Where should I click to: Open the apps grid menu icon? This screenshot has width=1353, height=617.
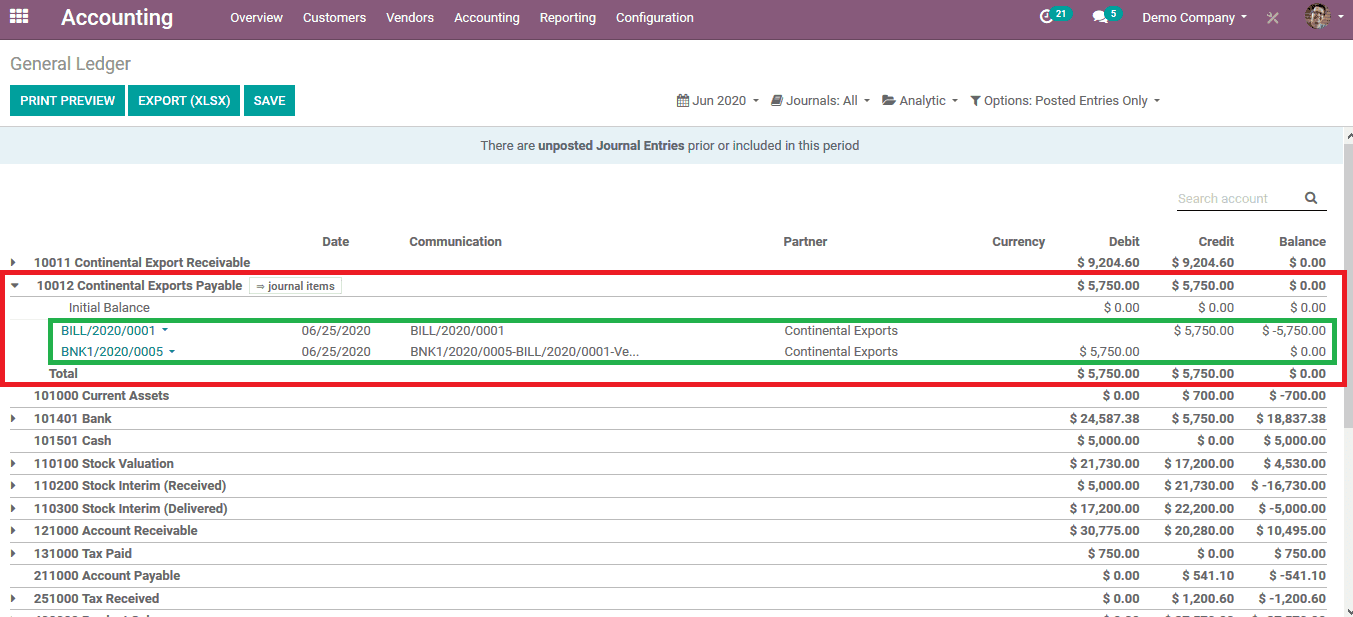(x=19, y=17)
